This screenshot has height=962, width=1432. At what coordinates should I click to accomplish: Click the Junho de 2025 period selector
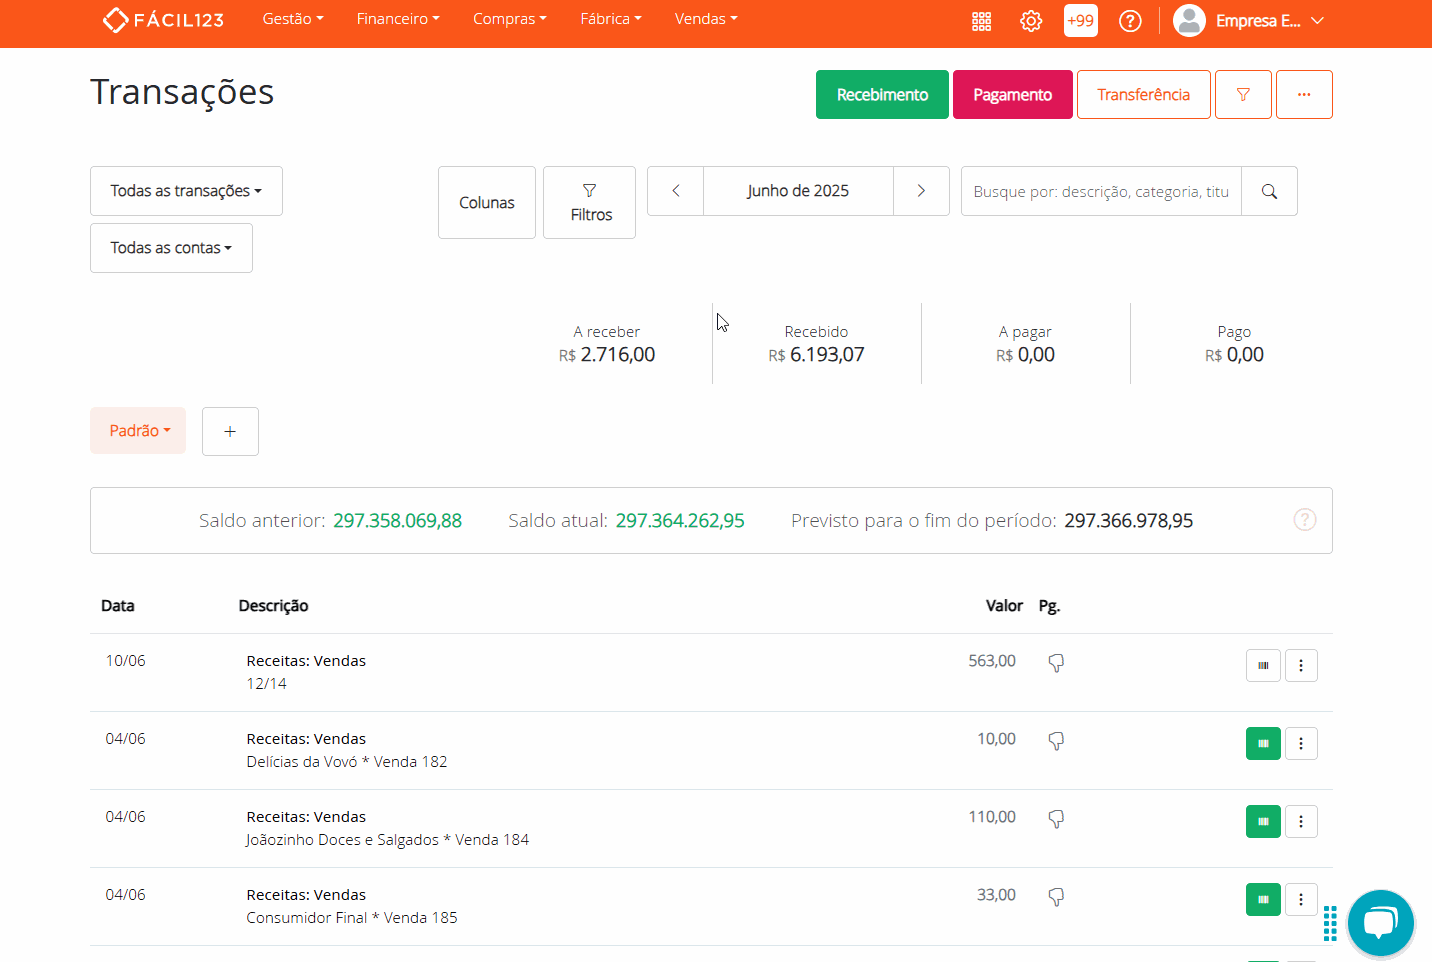798,191
